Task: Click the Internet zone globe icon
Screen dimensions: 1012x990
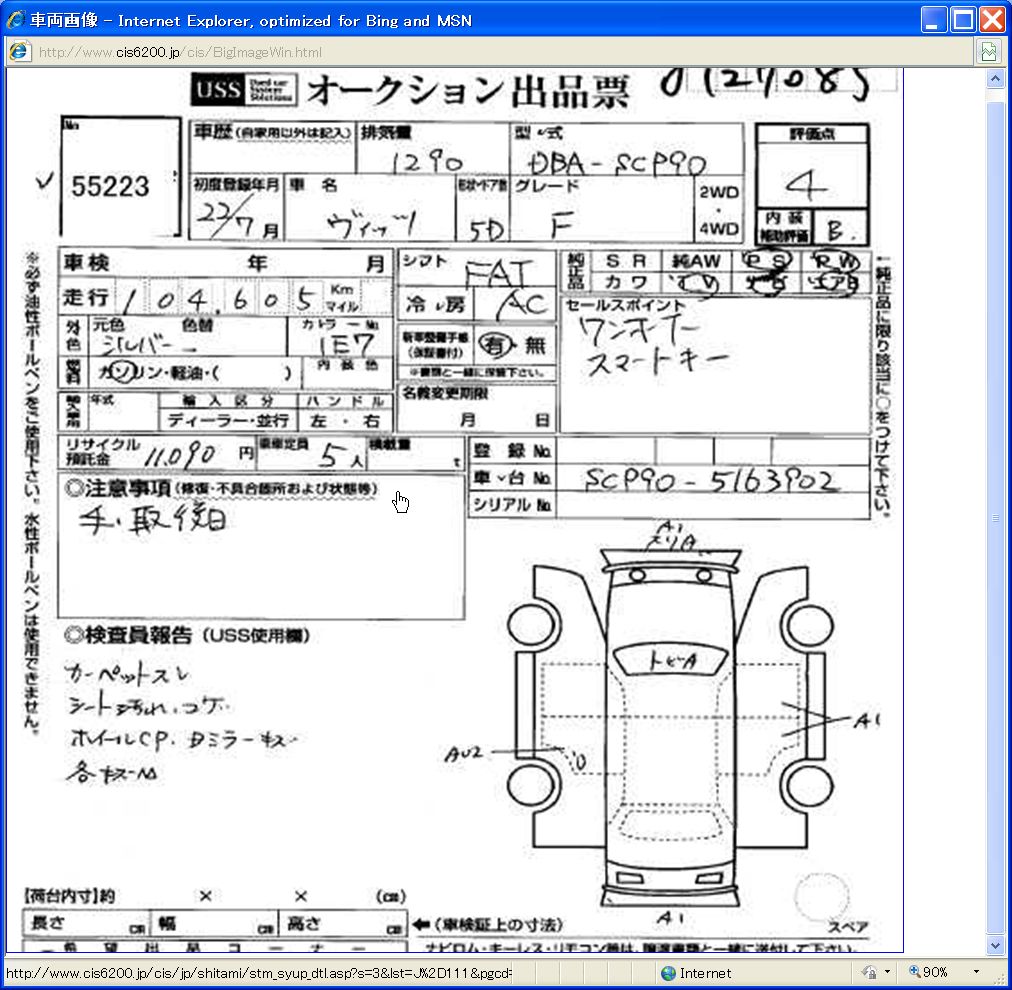Action: 668,972
